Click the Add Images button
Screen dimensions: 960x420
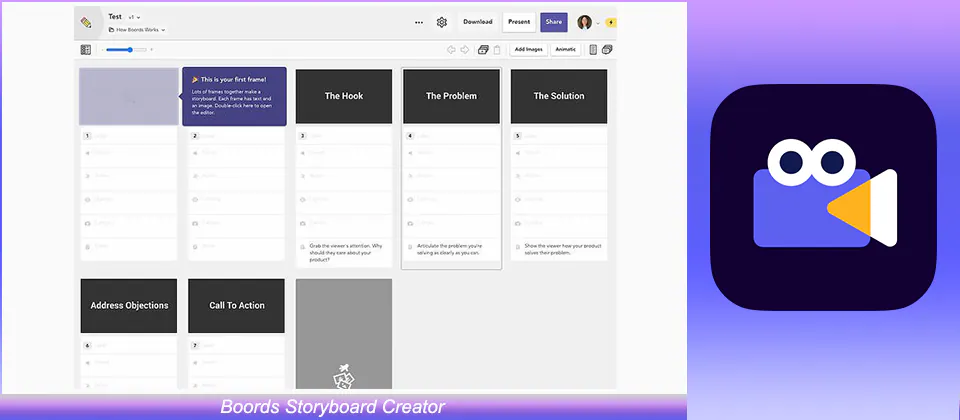point(528,50)
